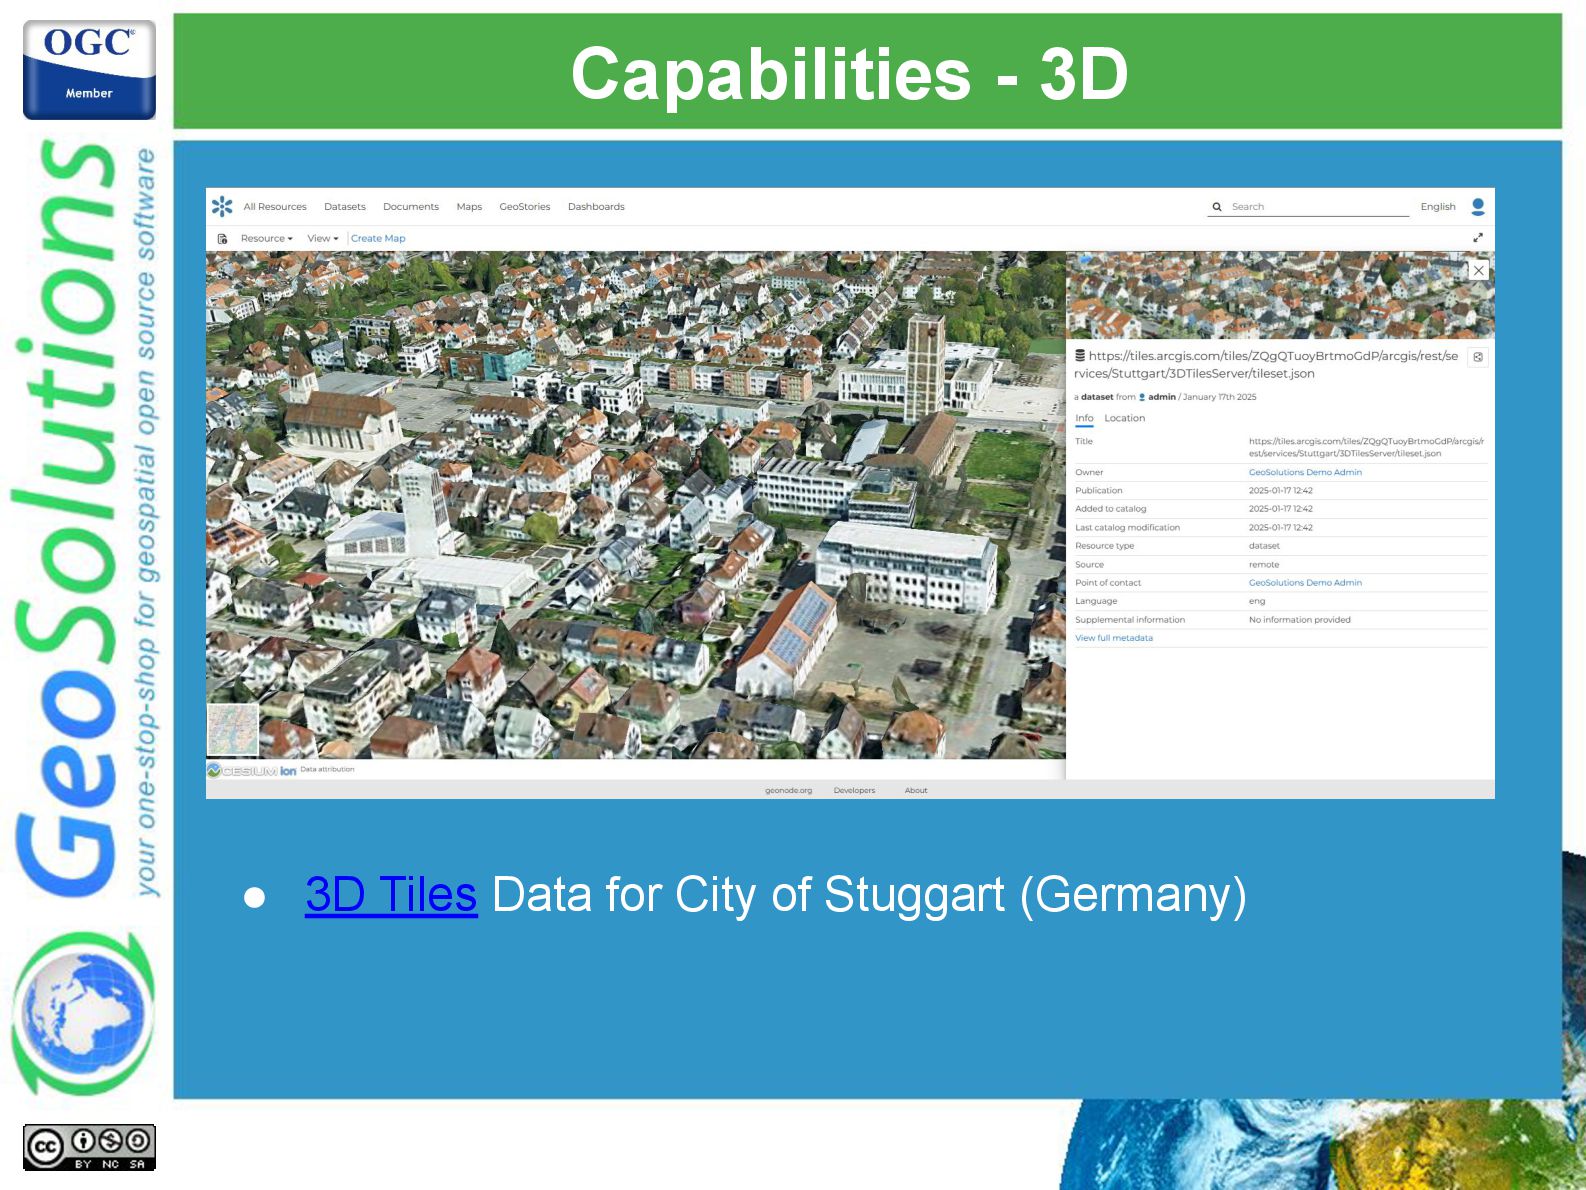Open the GeoStories menu item

pyautogui.click(x=525, y=207)
